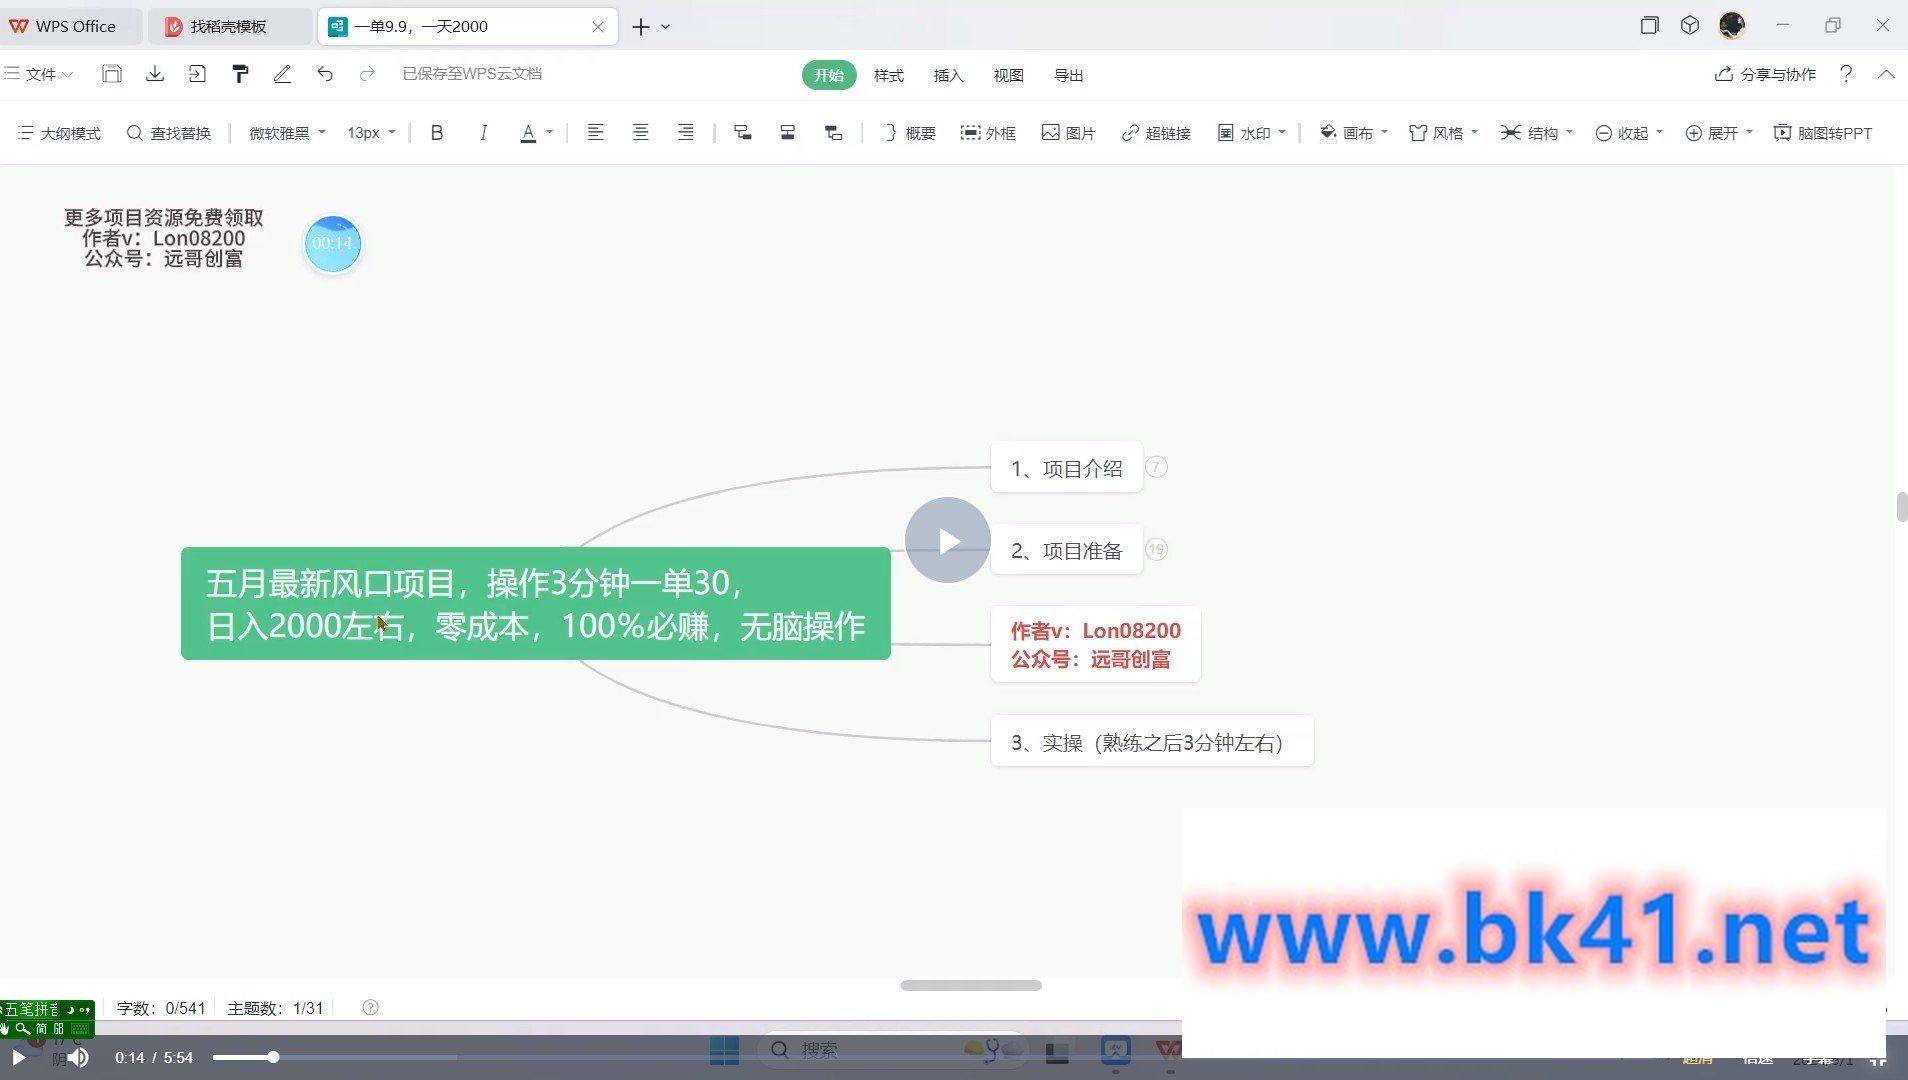Open the expand (展开) dropdown
Screen dimensions: 1908x1080
click(1719, 133)
